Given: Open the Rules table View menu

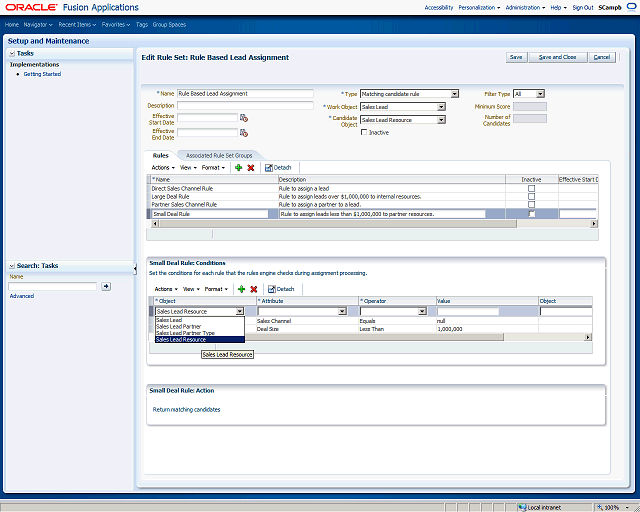Looking at the screenshot, I should [x=188, y=167].
